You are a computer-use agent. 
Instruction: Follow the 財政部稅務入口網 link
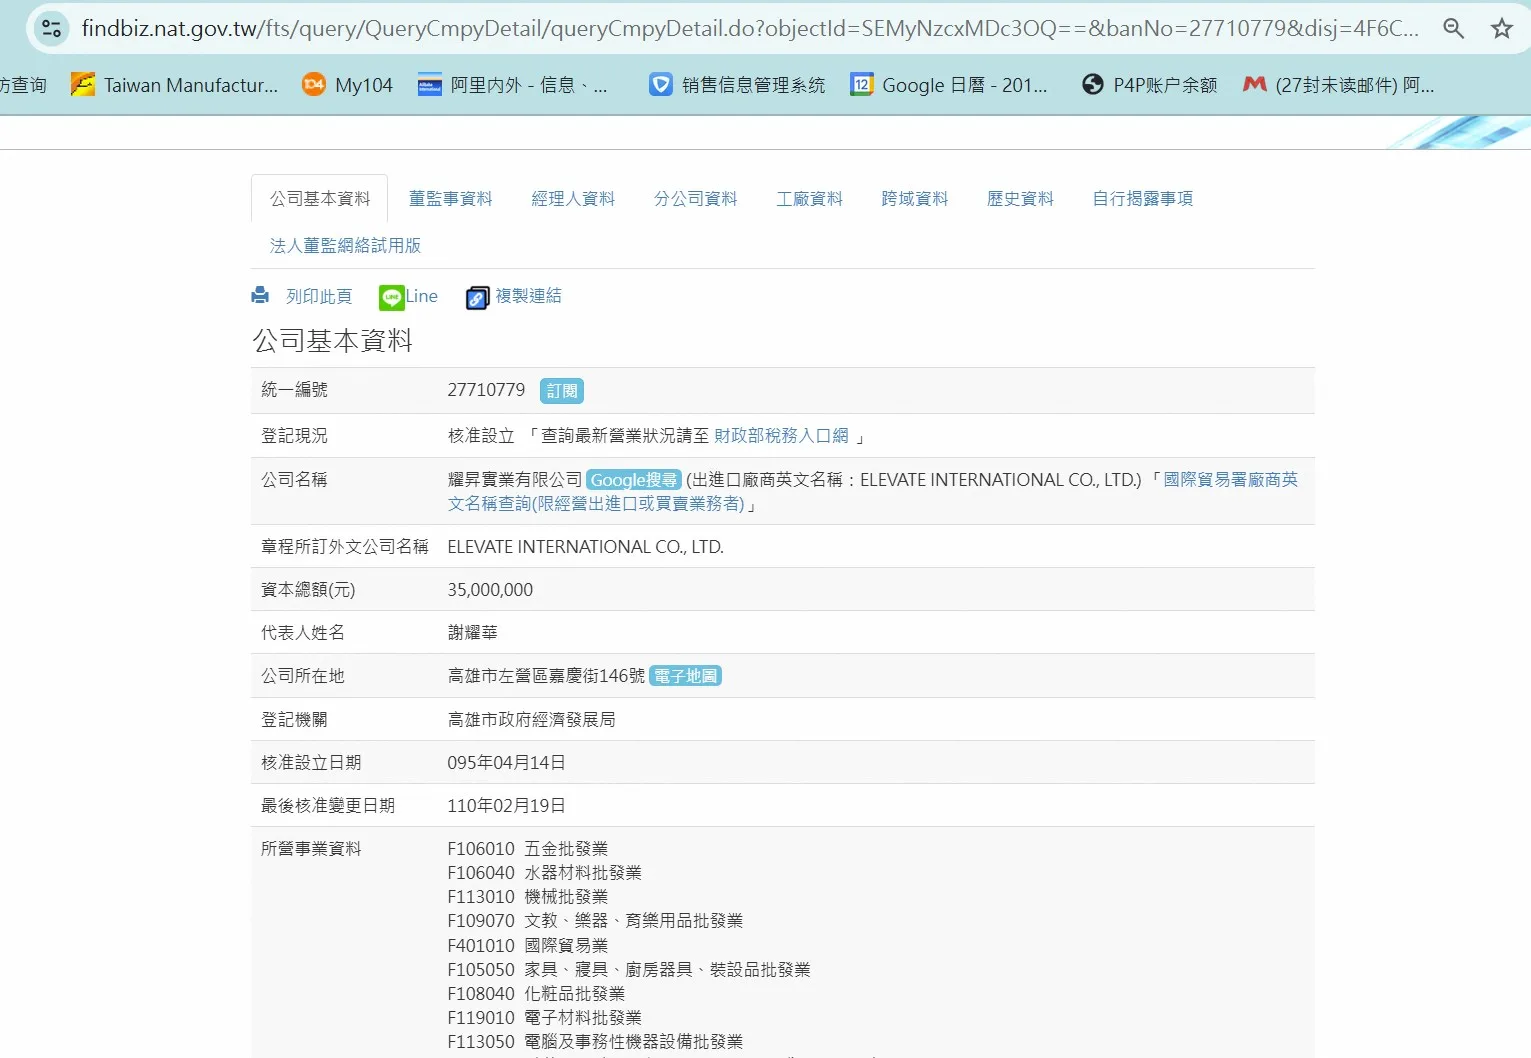[x=781, y=436]
